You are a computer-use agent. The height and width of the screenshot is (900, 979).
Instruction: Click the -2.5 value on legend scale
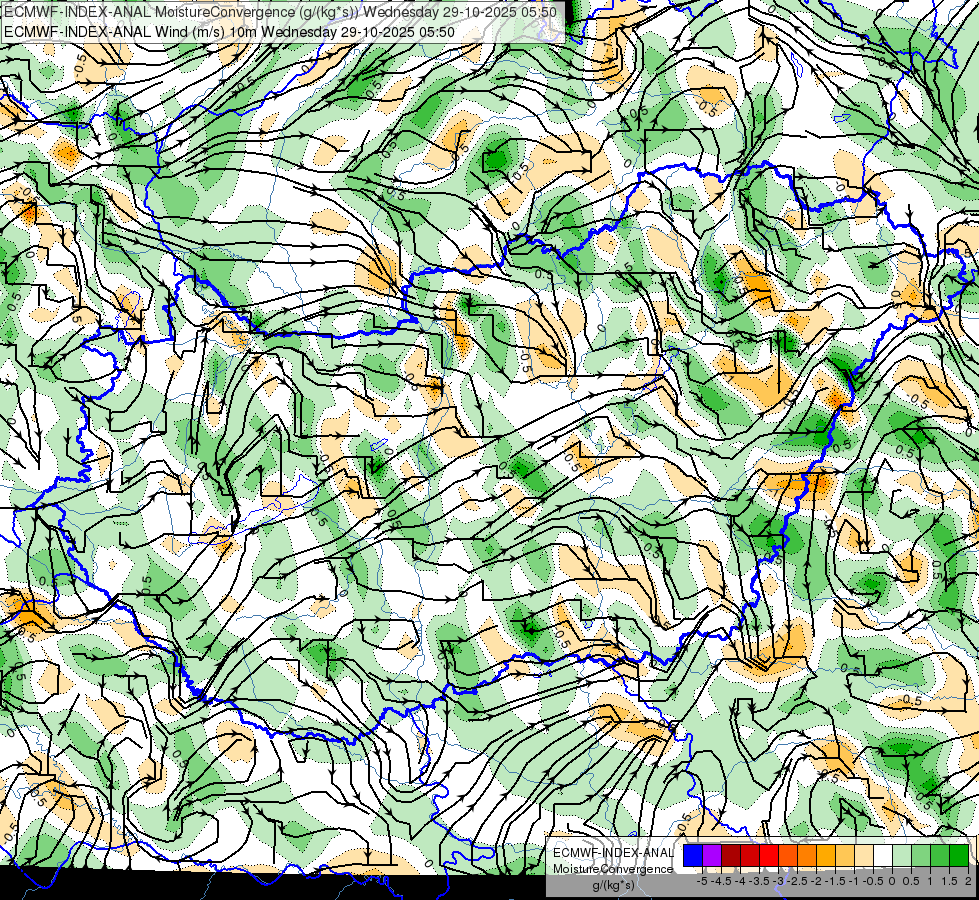tap(797, 881)
